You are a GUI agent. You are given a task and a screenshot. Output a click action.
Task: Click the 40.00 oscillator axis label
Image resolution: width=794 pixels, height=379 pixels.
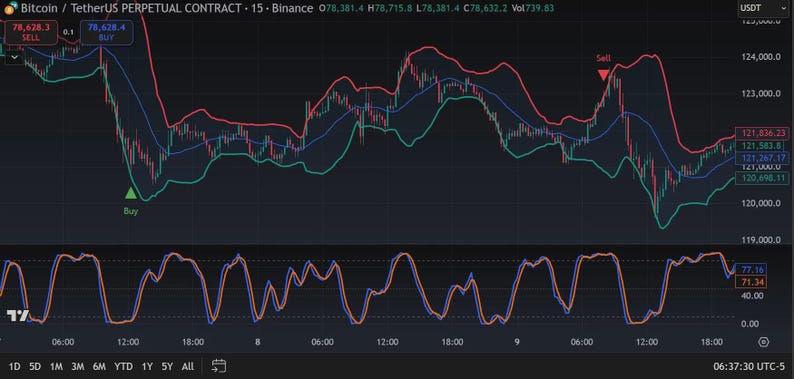click(x=752, y=295)
